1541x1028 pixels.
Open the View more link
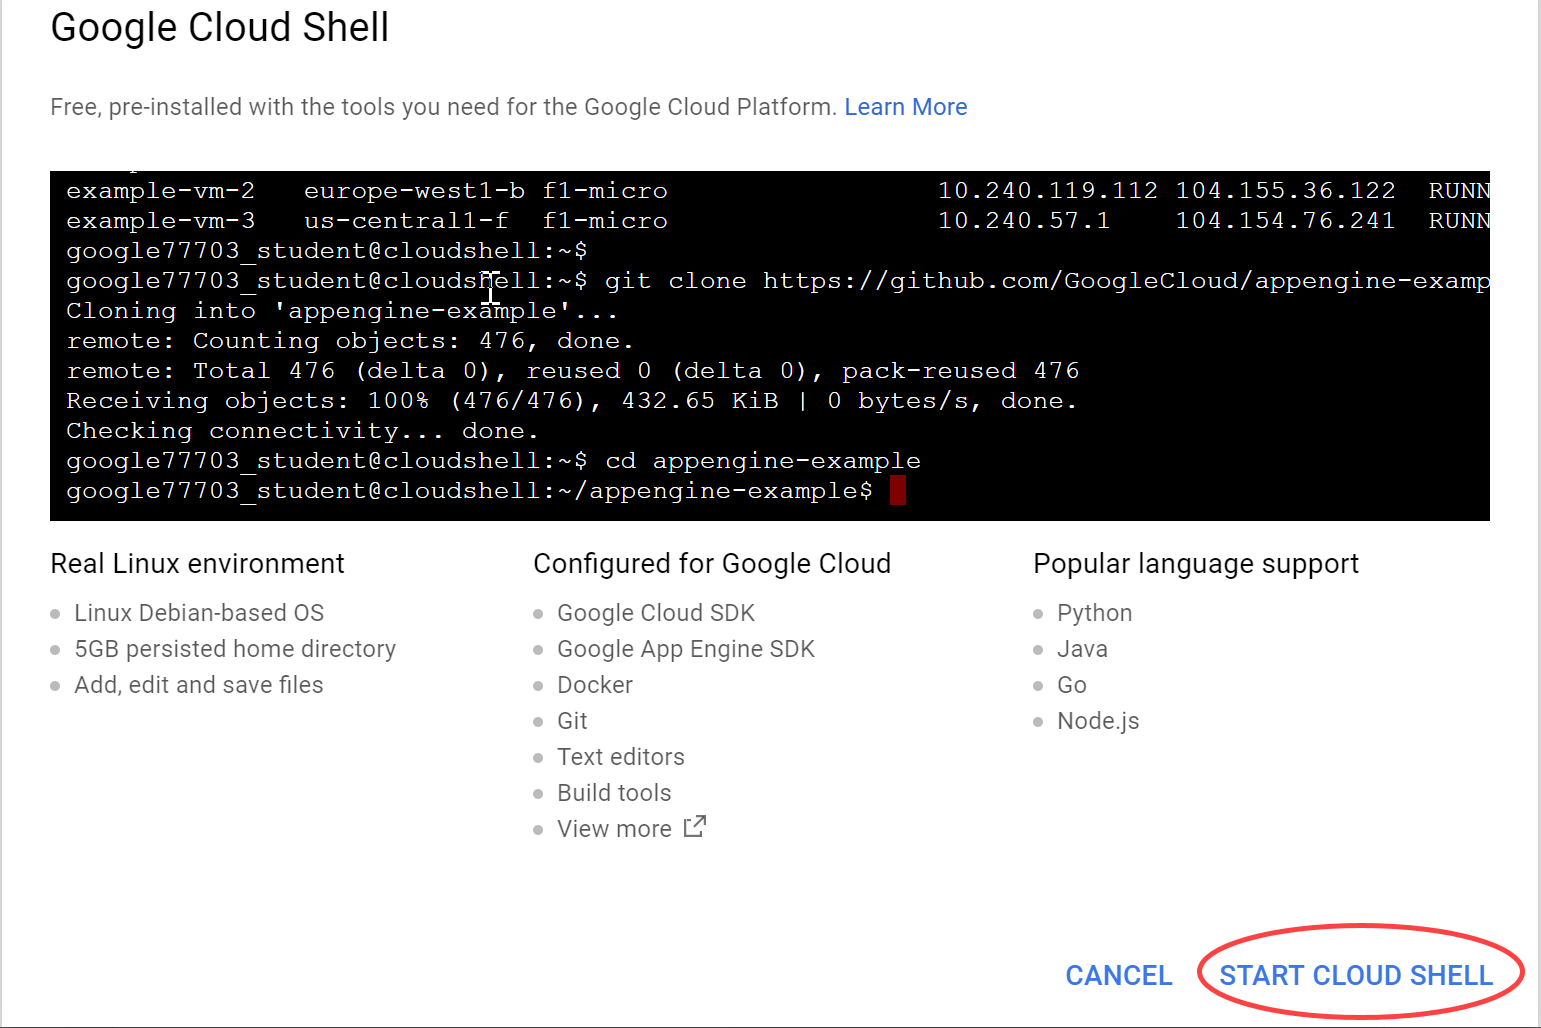pyautogui.click(x=614, y=829)
